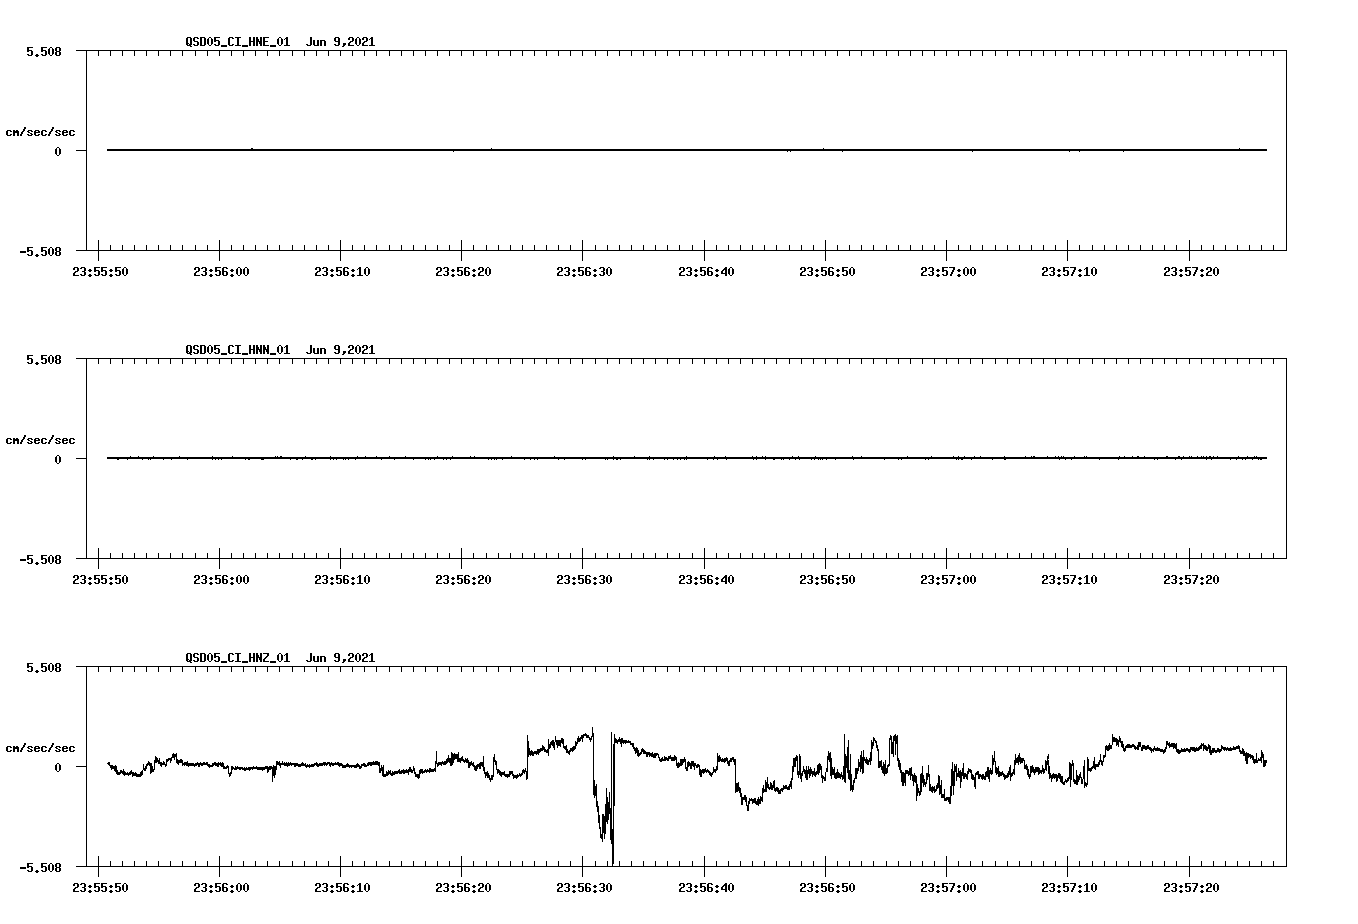This screenshot has width=1358, height=924.
Task: Click the 5.508 maximum label on HNE plot
Action: (44, 51)
